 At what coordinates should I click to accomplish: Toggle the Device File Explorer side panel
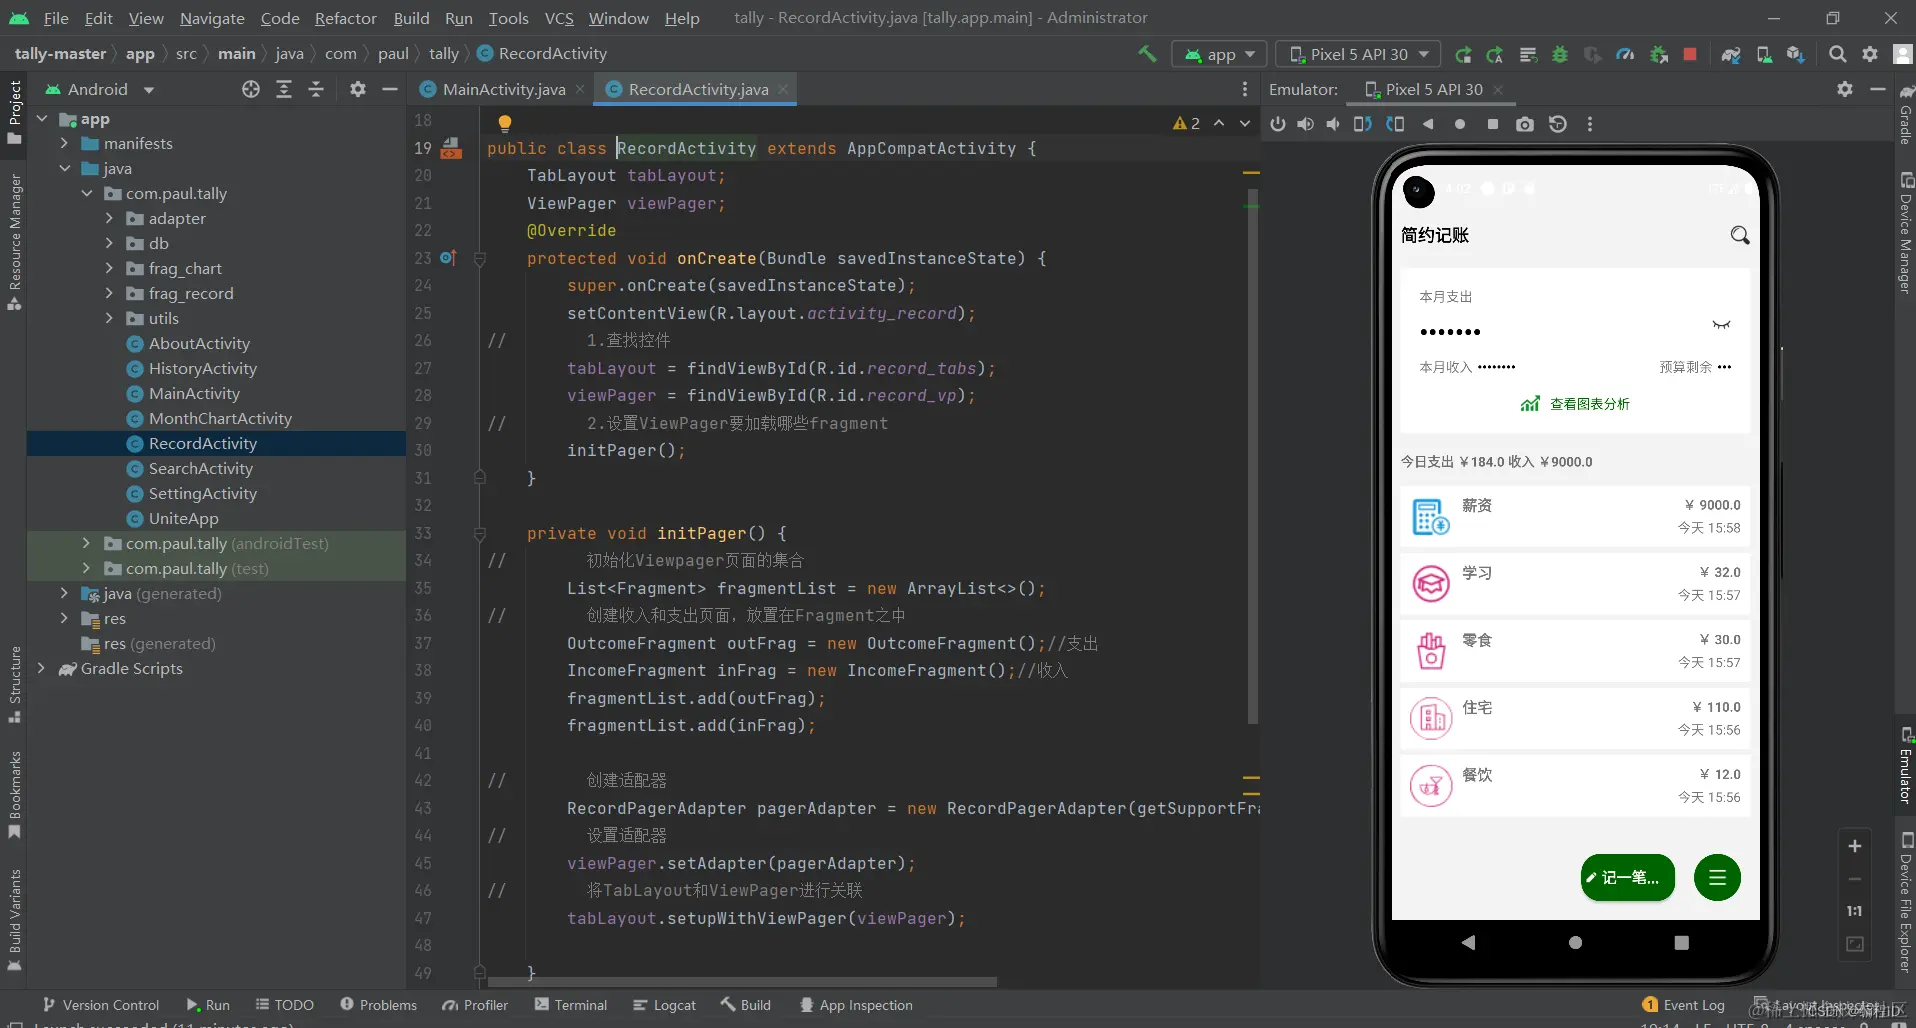[x=1906, y=901]
